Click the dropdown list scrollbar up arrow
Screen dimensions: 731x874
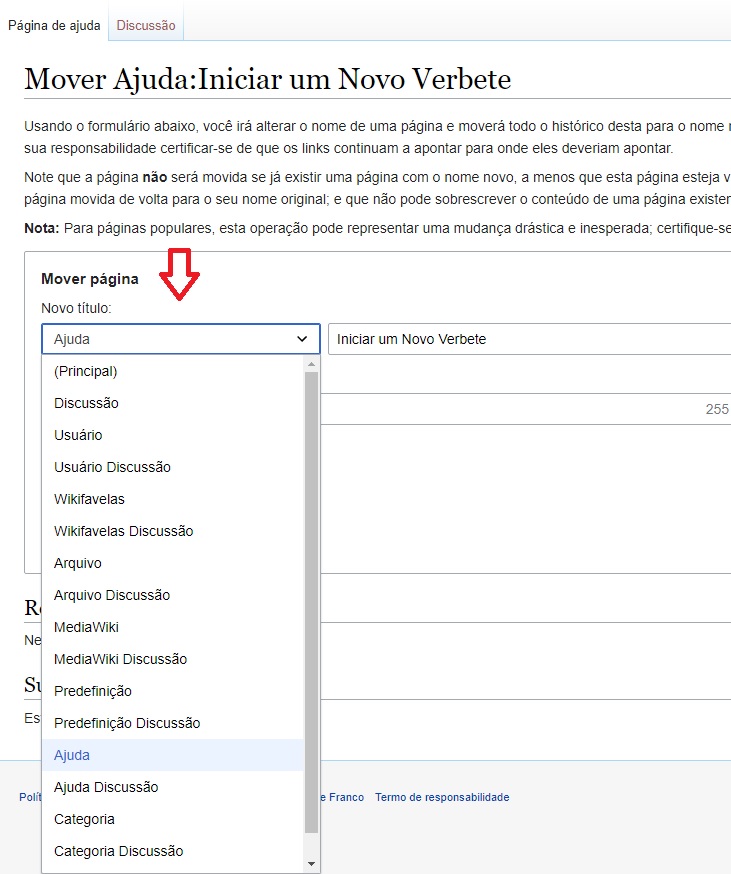pos(311,365)
